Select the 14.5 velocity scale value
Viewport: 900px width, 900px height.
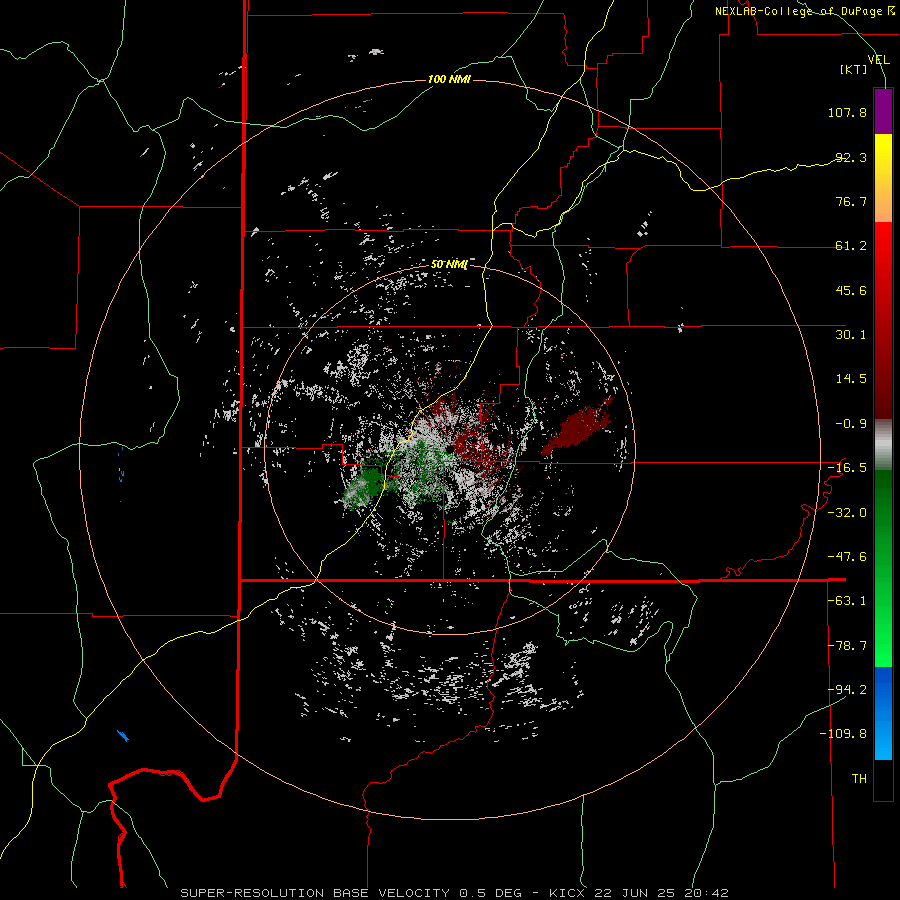(x=851, y=379)
